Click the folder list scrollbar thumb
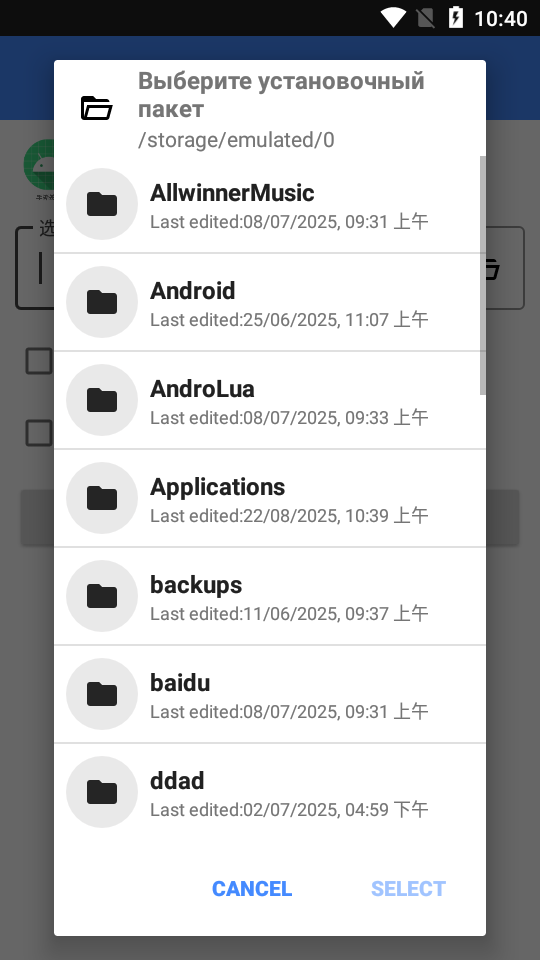The height and width of the screenshot is (960, 540). pos(482,275)
